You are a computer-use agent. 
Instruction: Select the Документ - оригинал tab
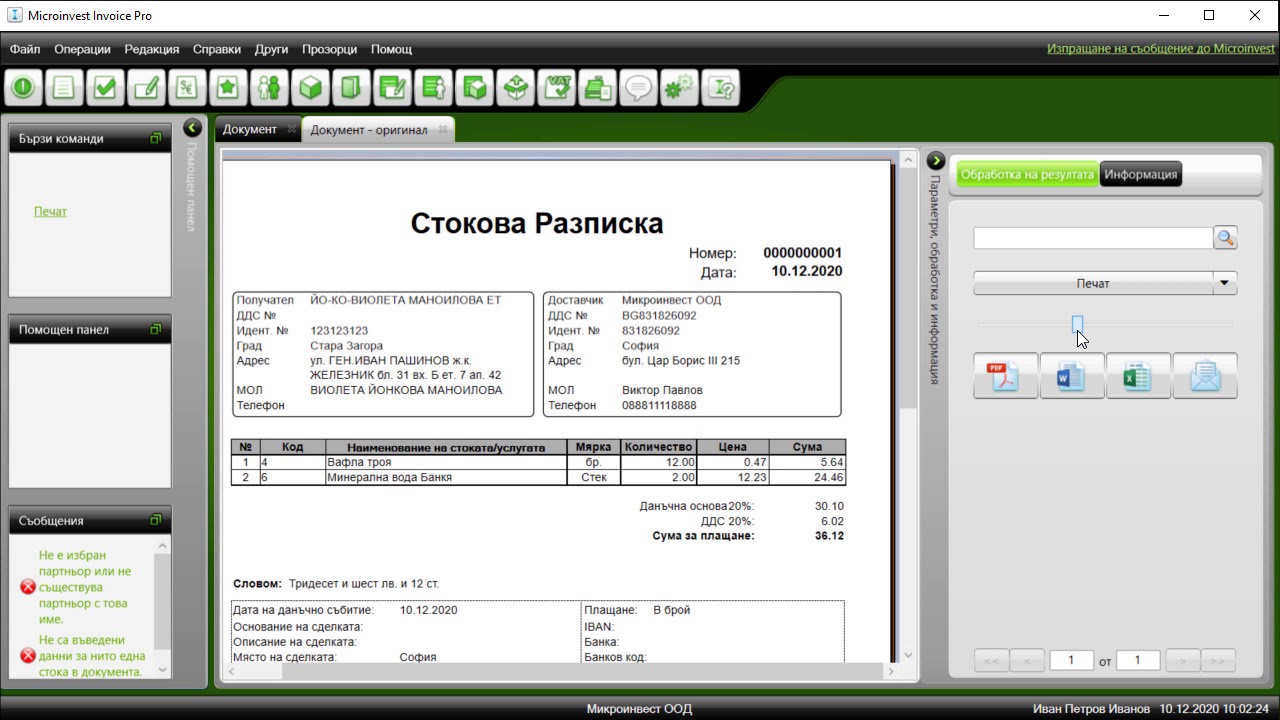pyautogui.click(x=369, y=130)
